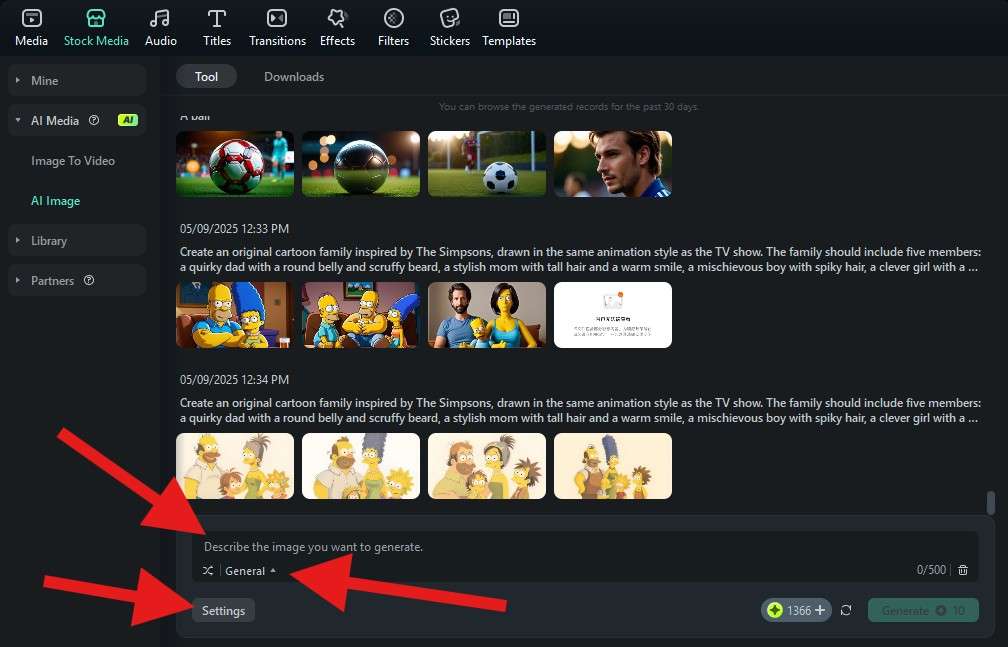The image size is (1008, 647).
Task: Click the help icon next to Partners
Action: [89, 280]
